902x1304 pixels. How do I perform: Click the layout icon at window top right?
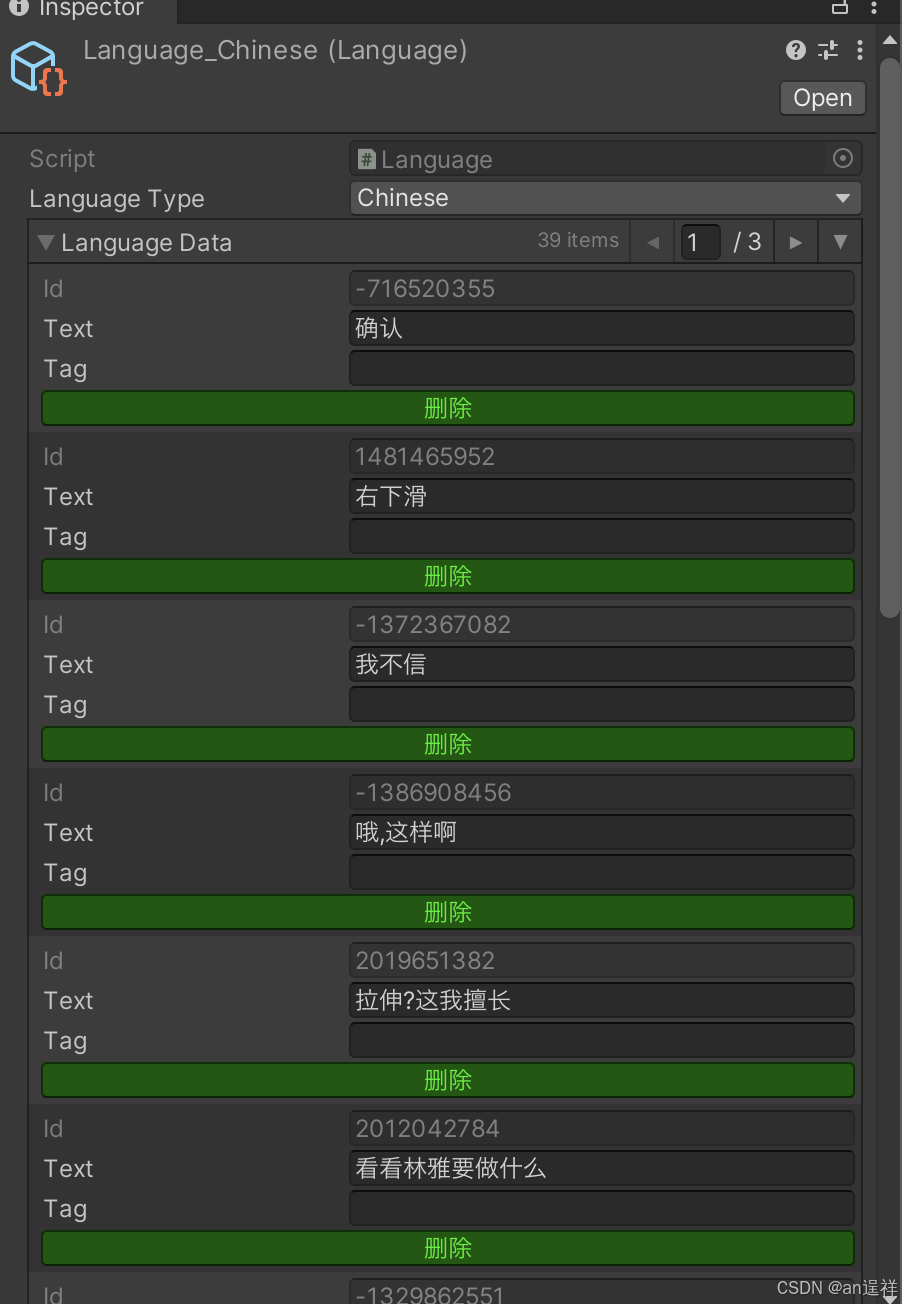click(839, 8)
